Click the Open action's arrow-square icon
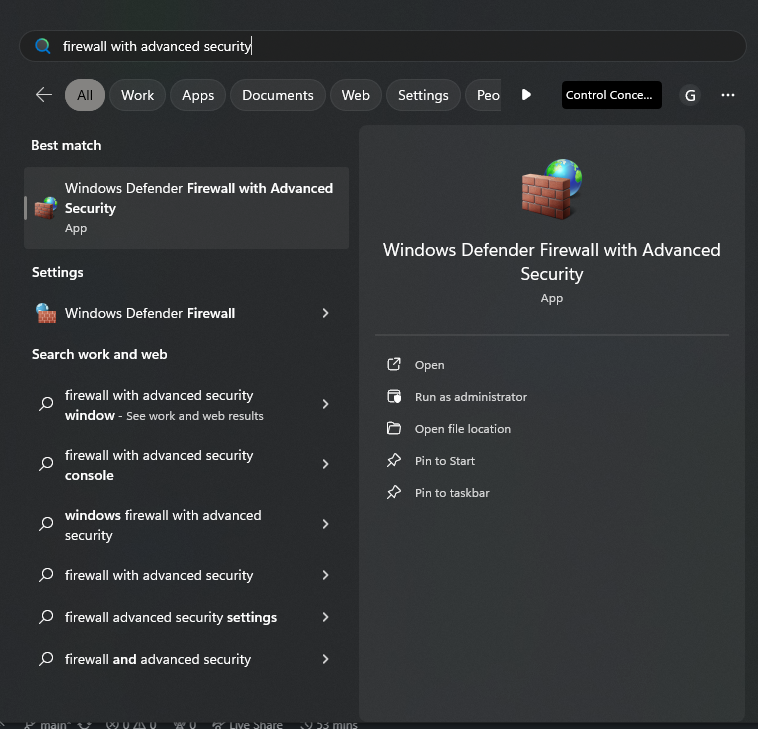The width and height of the screenshot is (758, 729). click(394, 364)
